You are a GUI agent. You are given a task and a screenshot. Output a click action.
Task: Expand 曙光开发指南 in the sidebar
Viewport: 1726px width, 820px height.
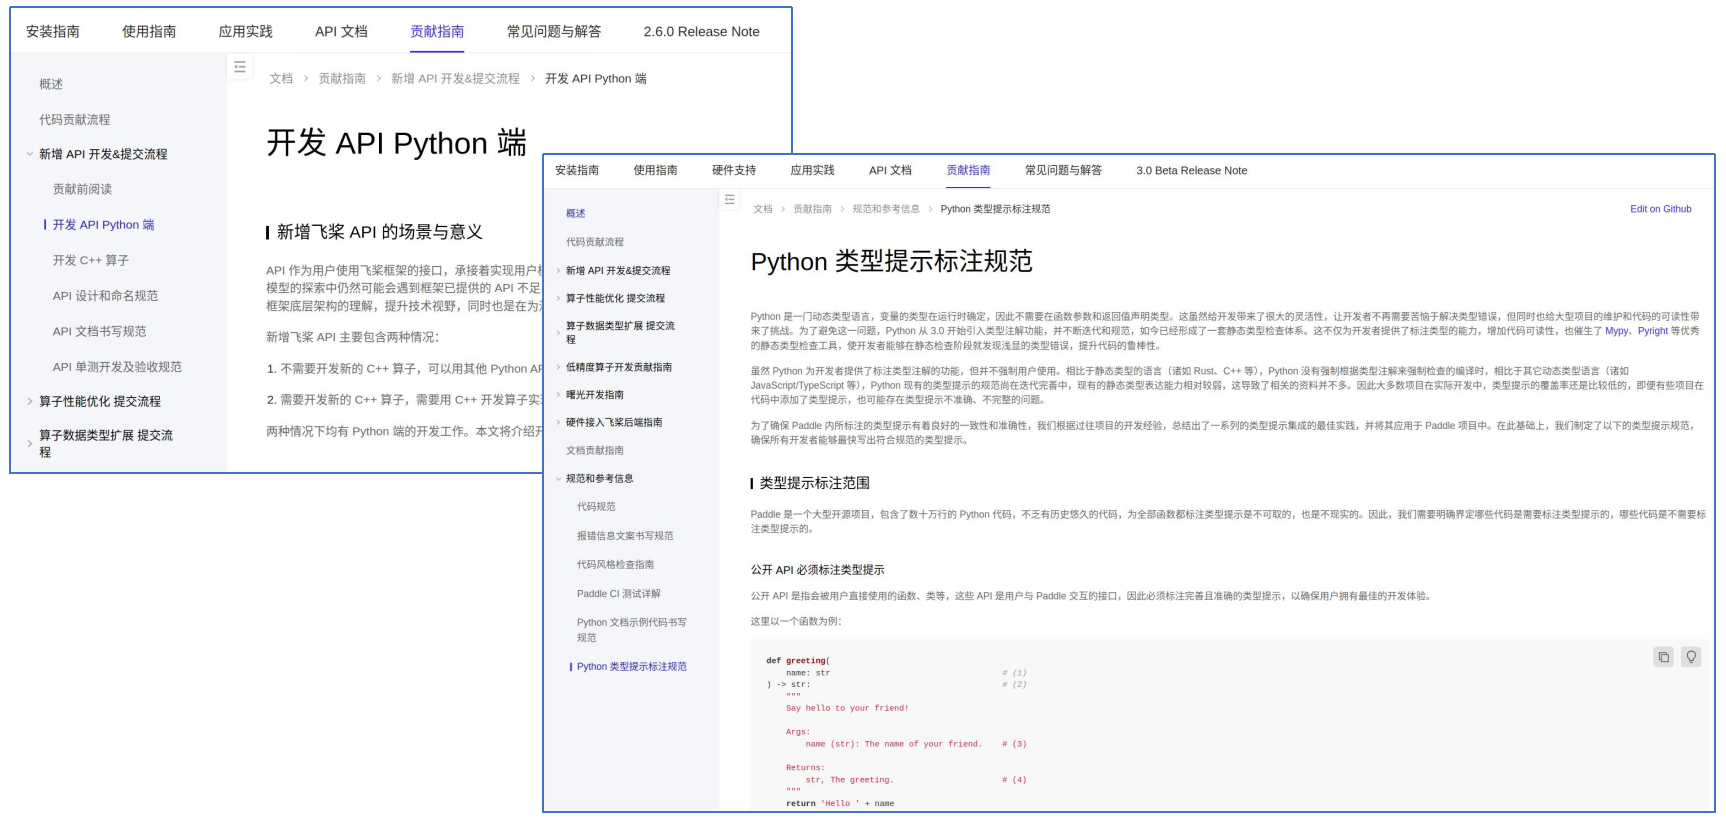point(558,395)
